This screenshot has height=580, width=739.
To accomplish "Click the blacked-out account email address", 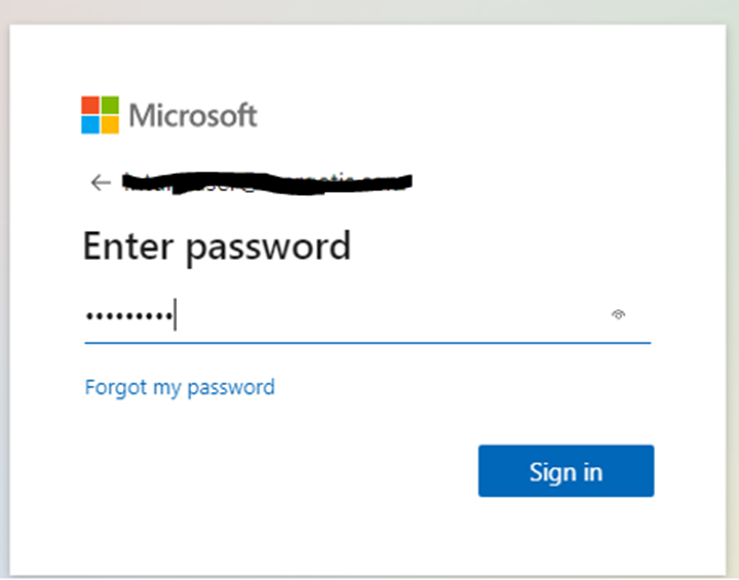I will [x=266, y=183].
